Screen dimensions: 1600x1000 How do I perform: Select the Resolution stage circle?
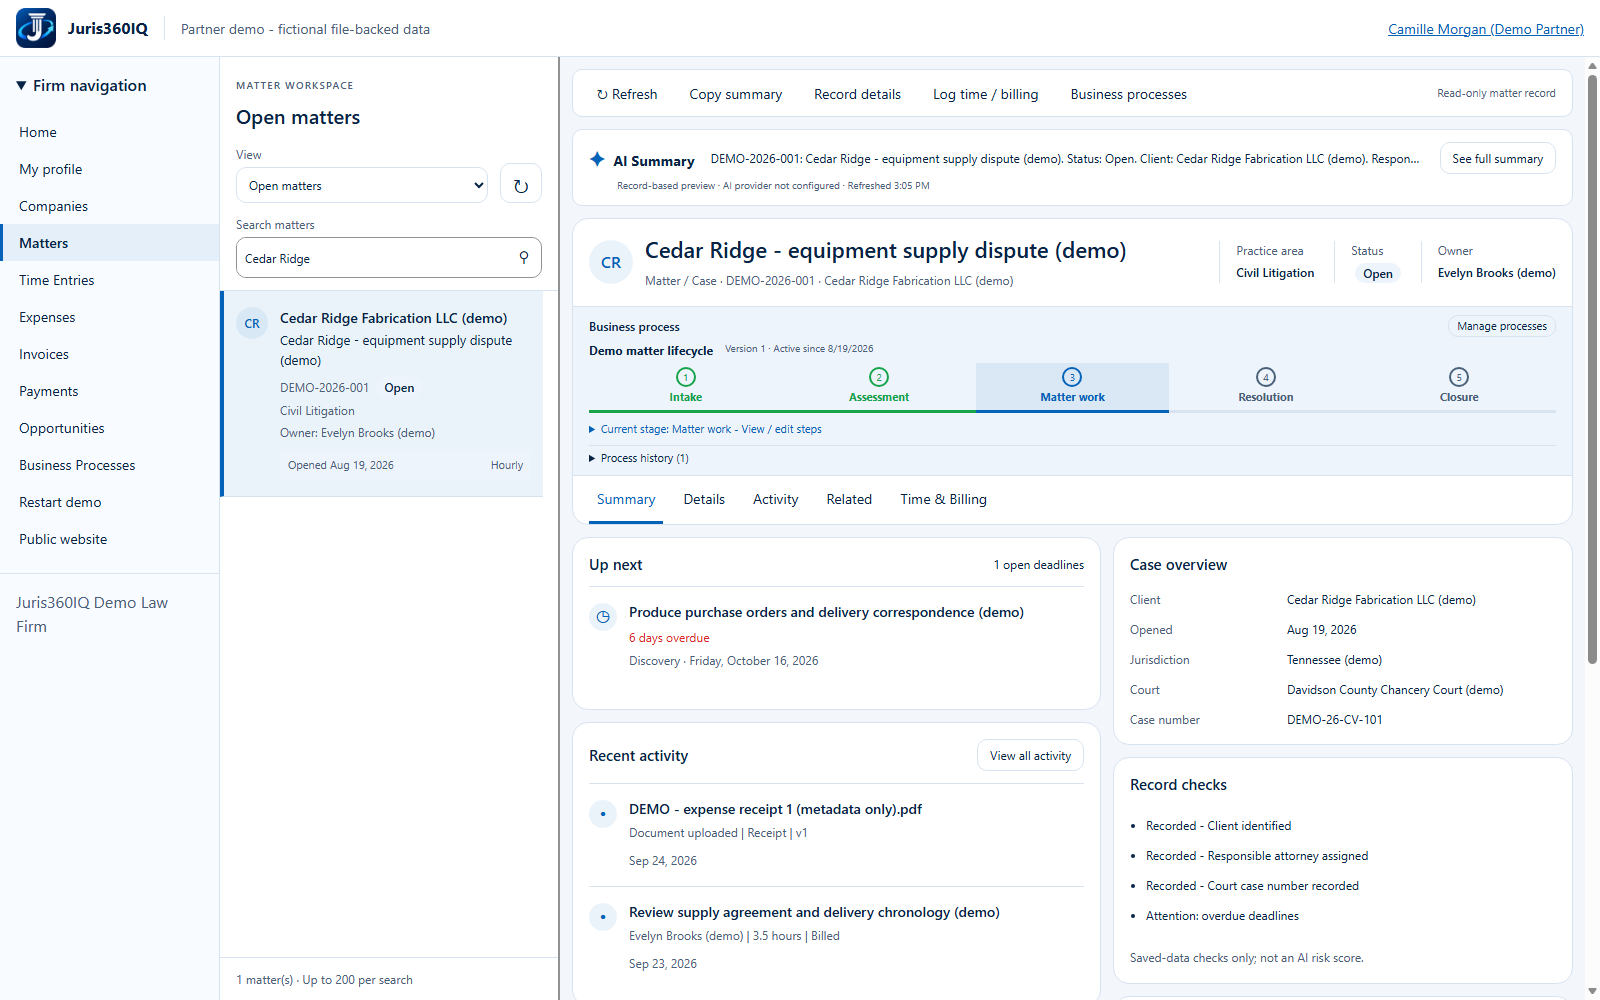(x=1266, y=377)
